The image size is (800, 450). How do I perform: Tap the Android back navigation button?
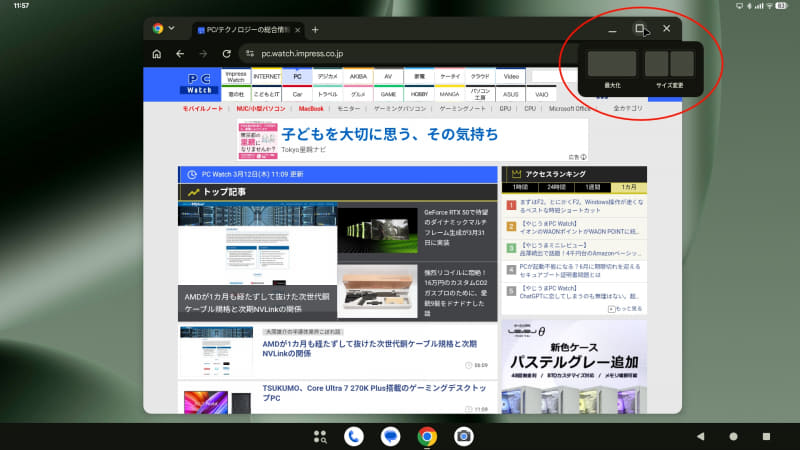coord(701,436)
